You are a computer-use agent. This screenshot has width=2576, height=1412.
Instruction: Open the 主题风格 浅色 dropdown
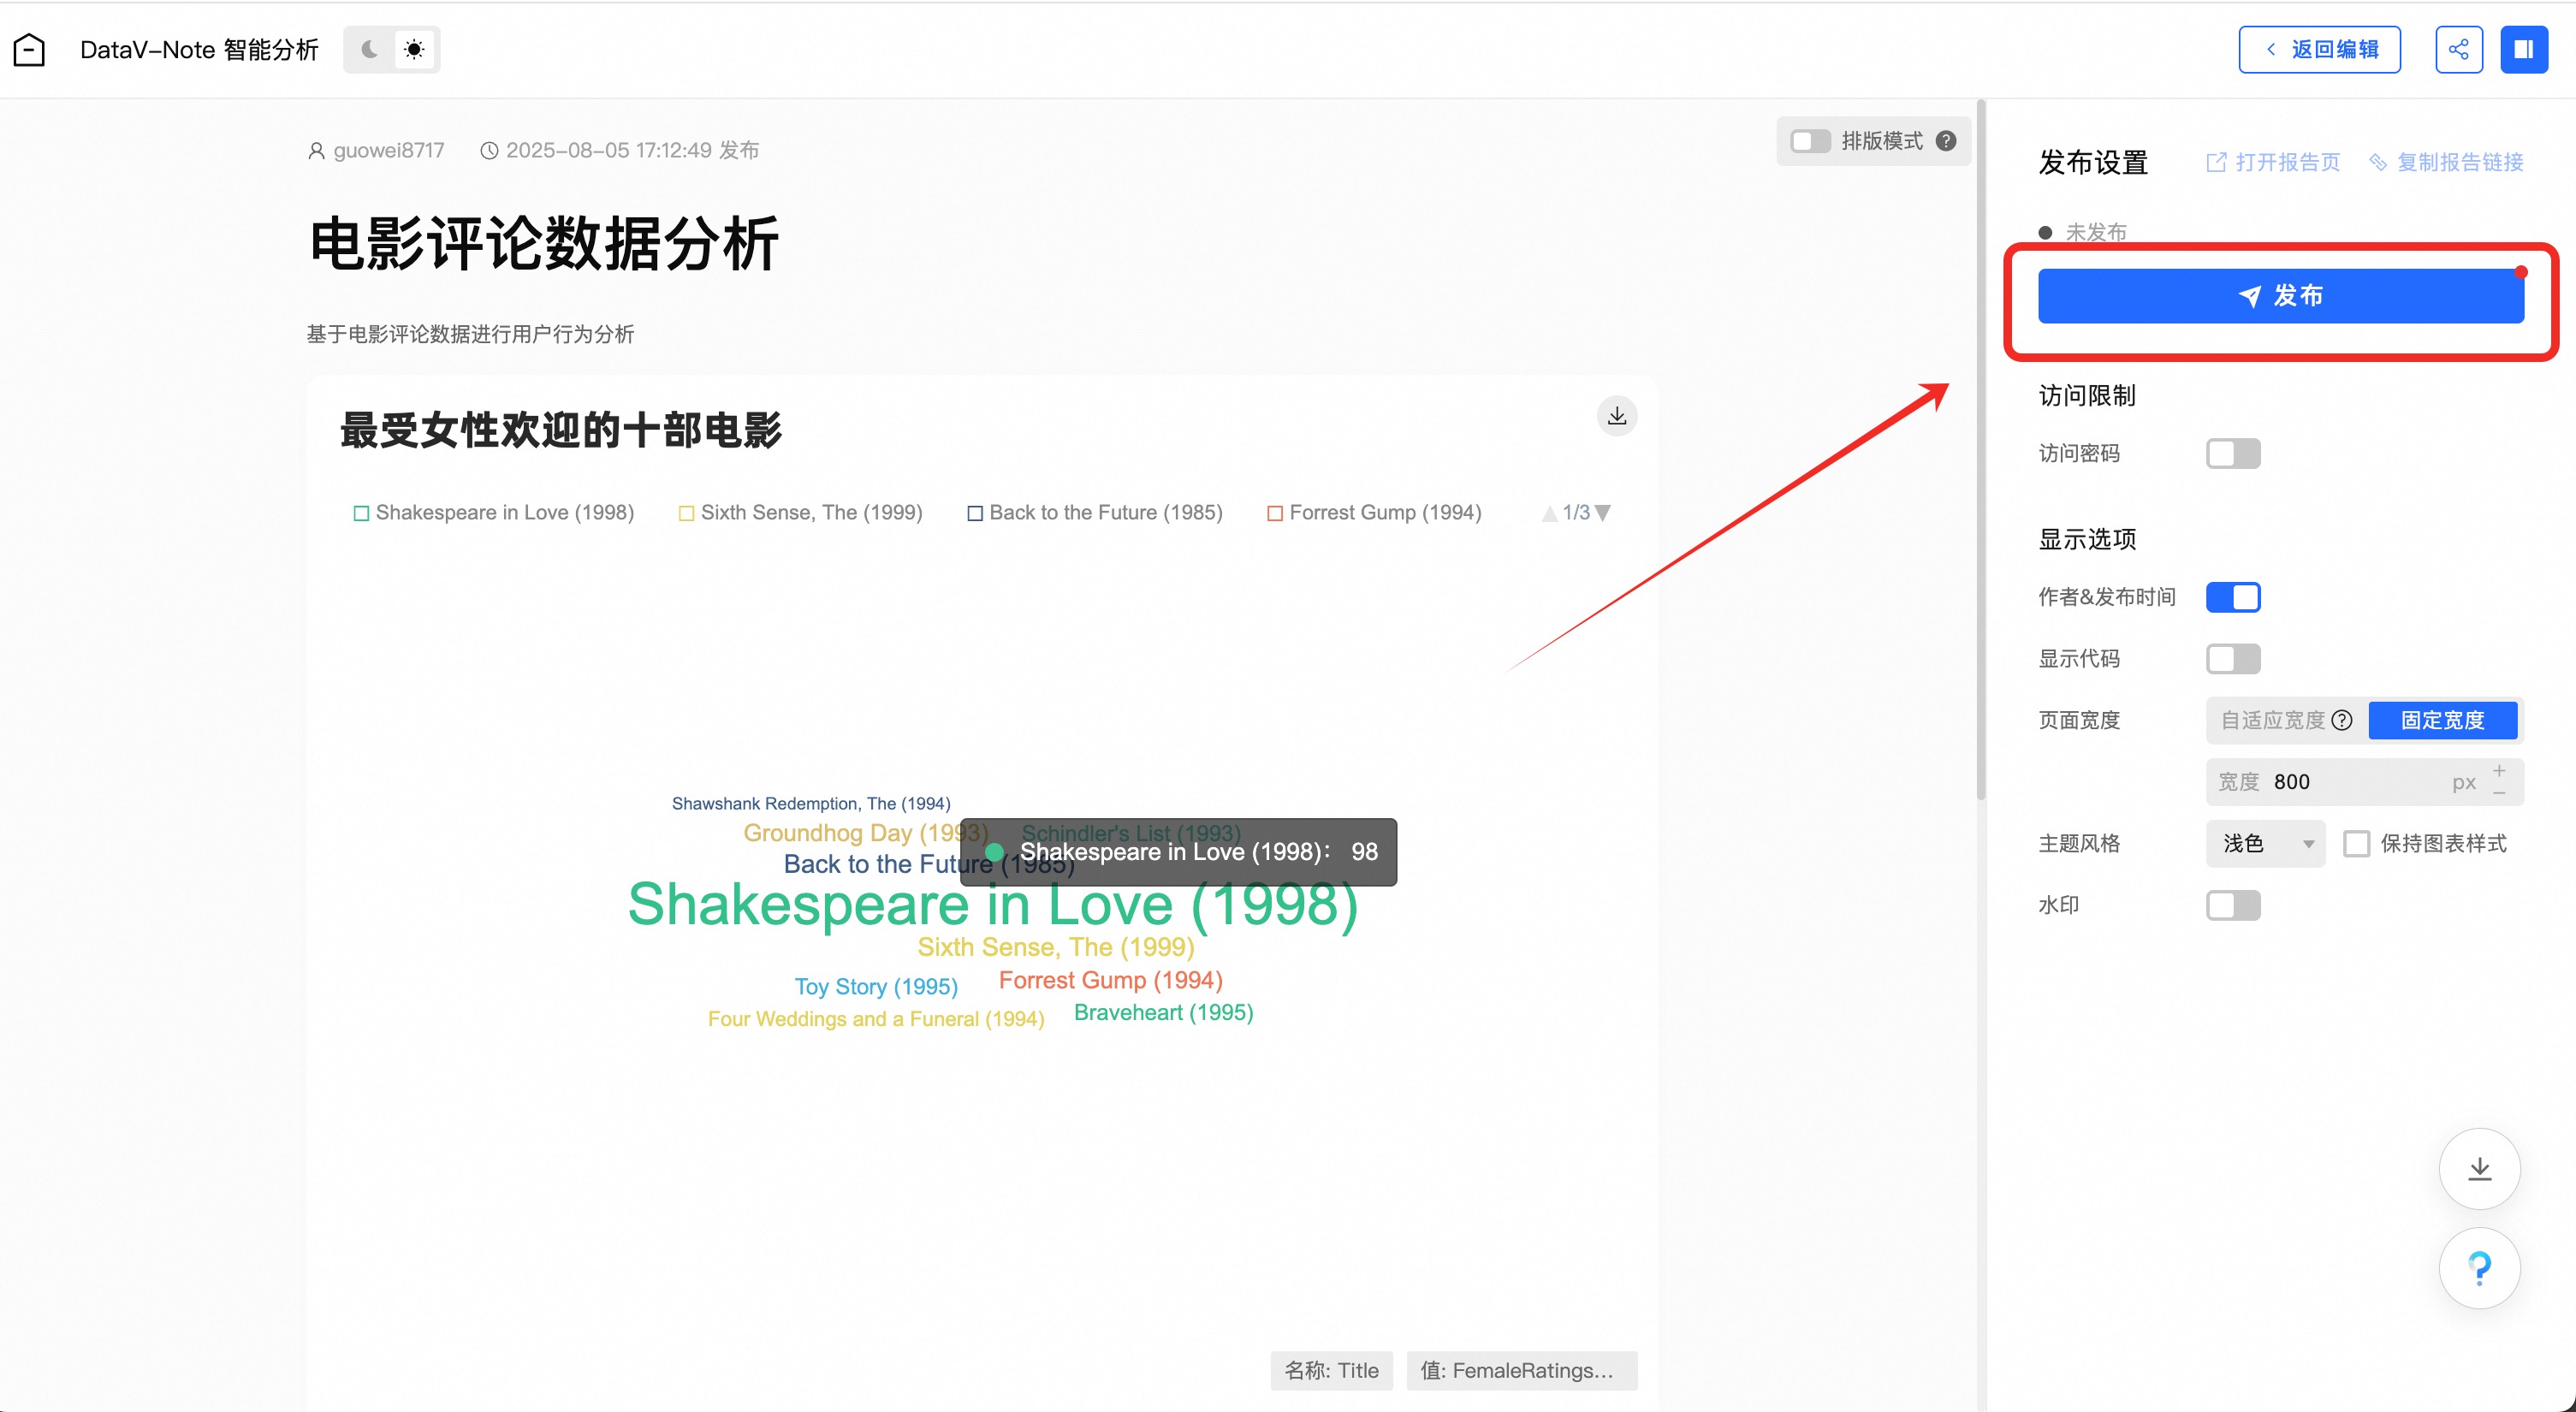(2265, 843)
